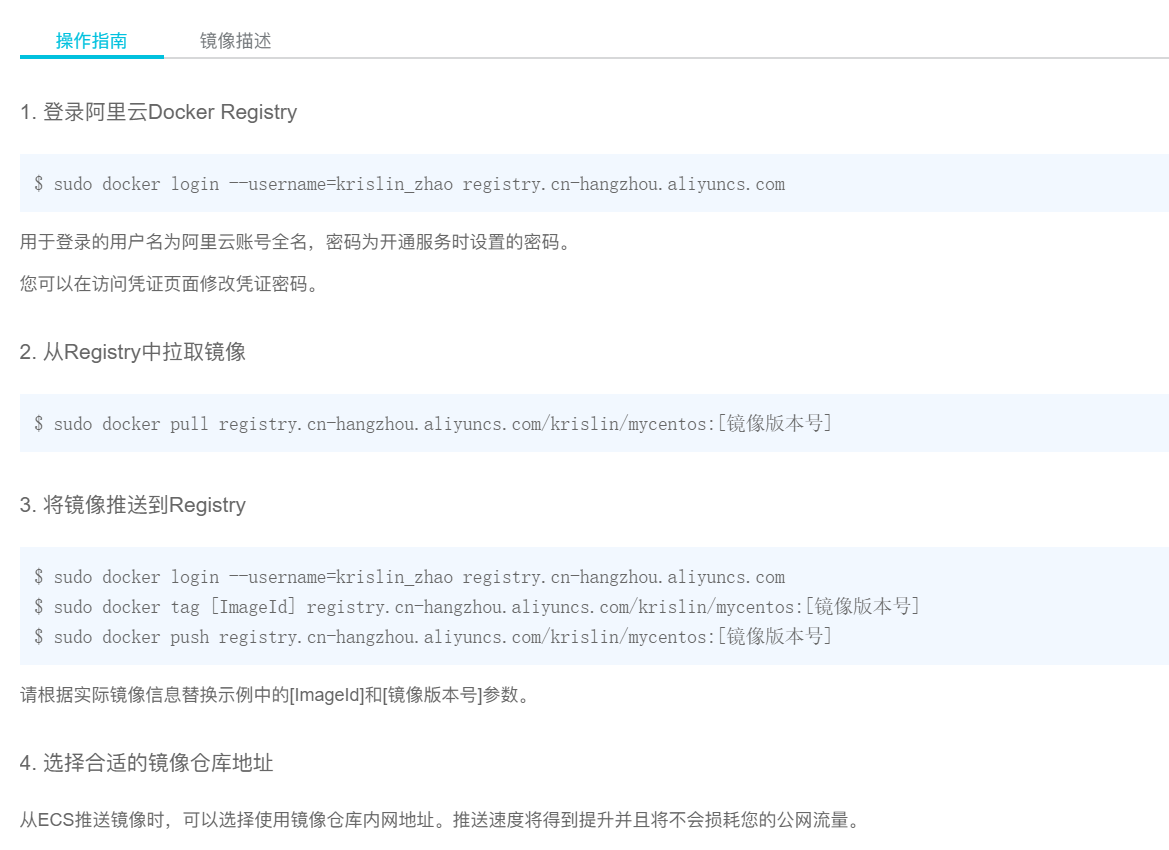Click the sudo docker pull command line
The width and height of the screenshot is (1169, 850).
432,424
